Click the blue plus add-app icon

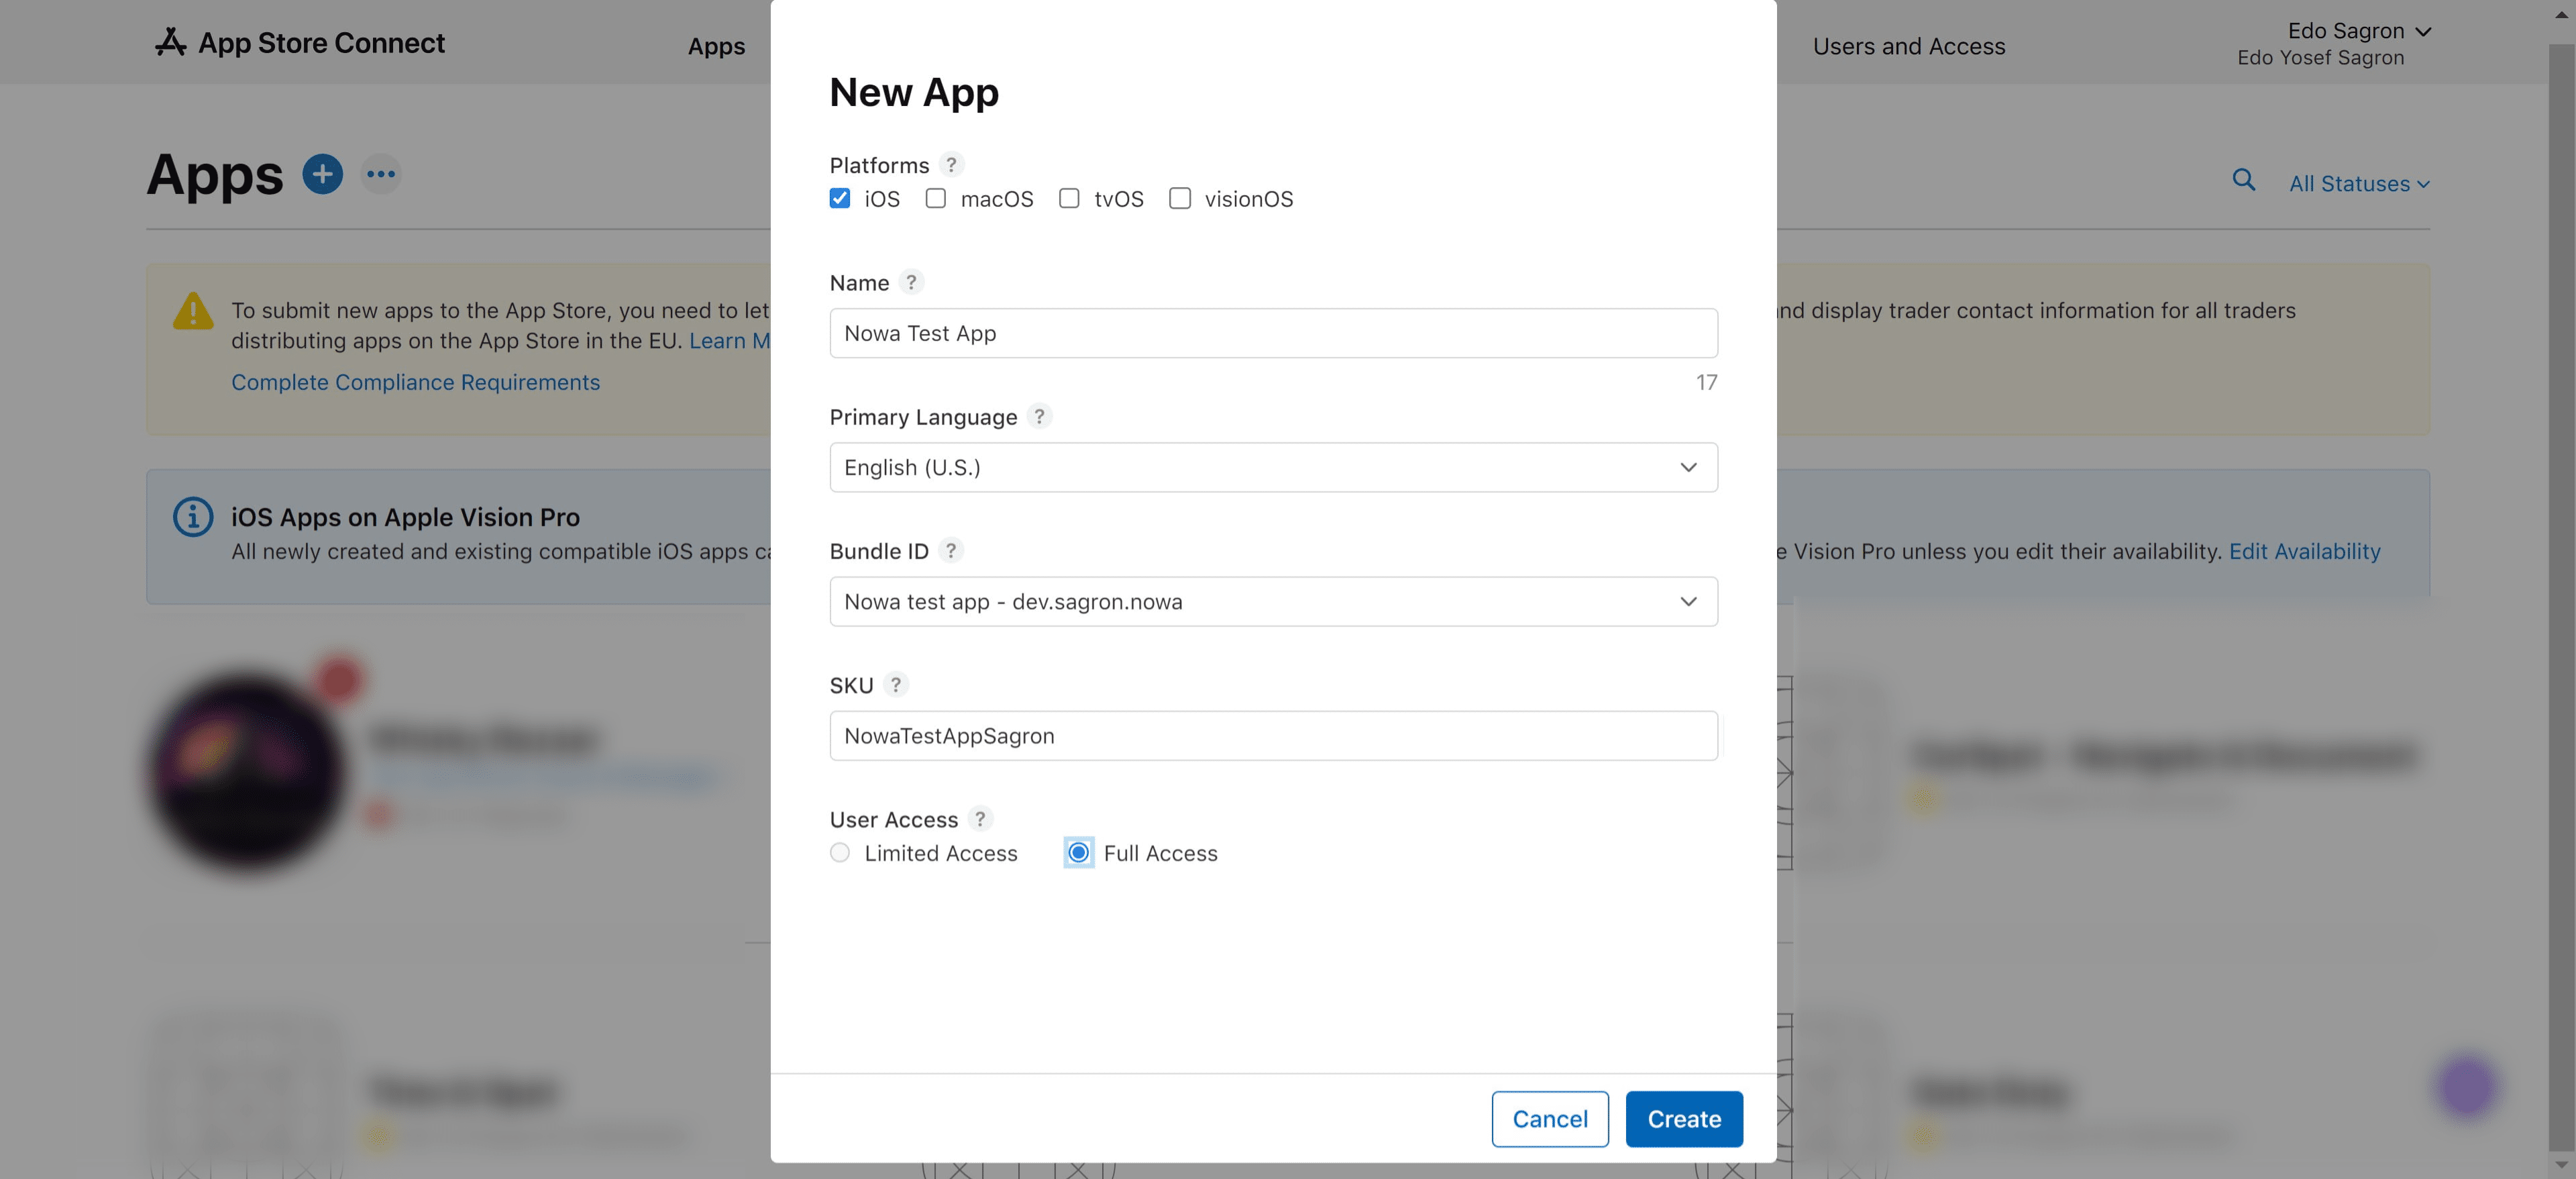click(322, 174)
